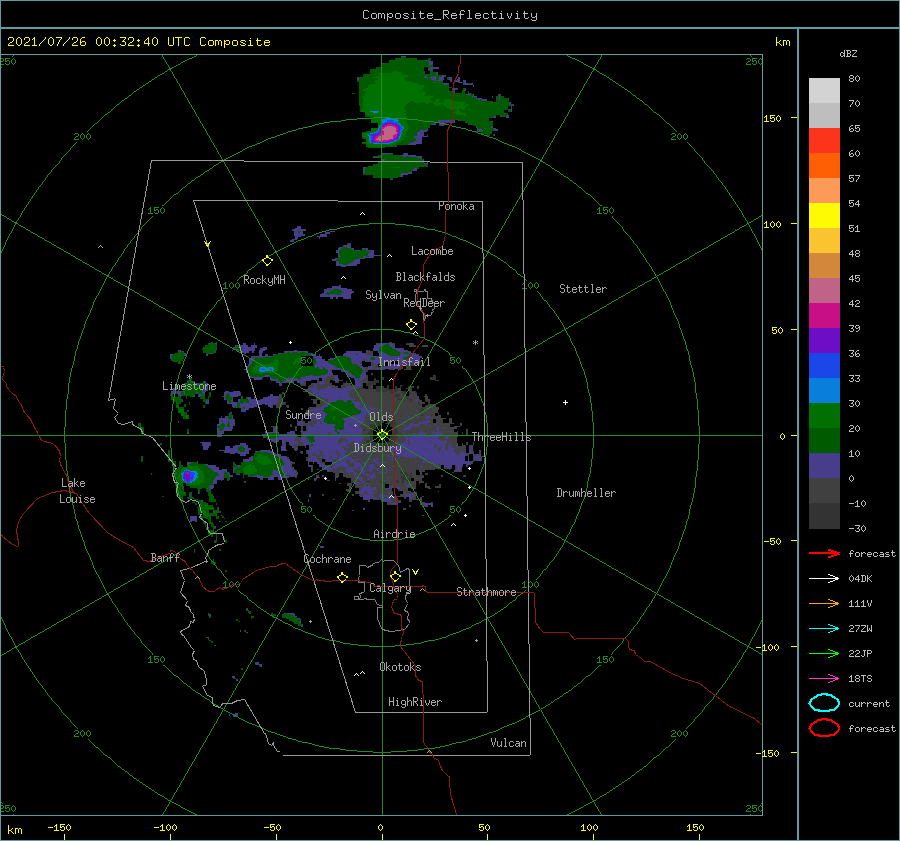Click the Limestone label on map
Screen dimensions: 900x841
(189, 386)
